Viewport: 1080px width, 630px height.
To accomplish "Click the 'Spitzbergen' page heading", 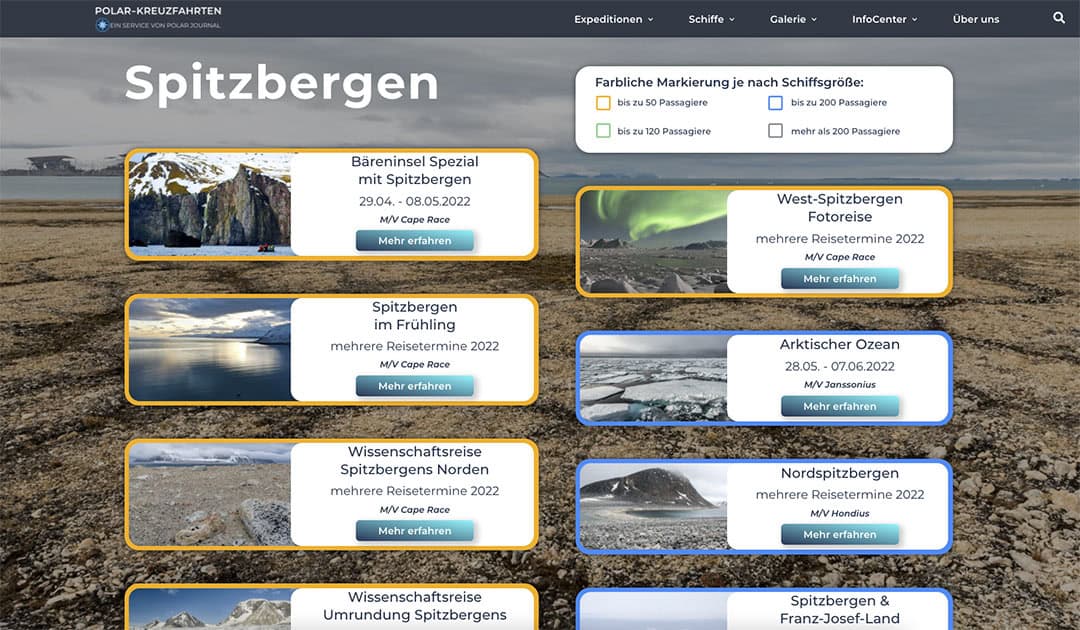I will tap(281, 85).
